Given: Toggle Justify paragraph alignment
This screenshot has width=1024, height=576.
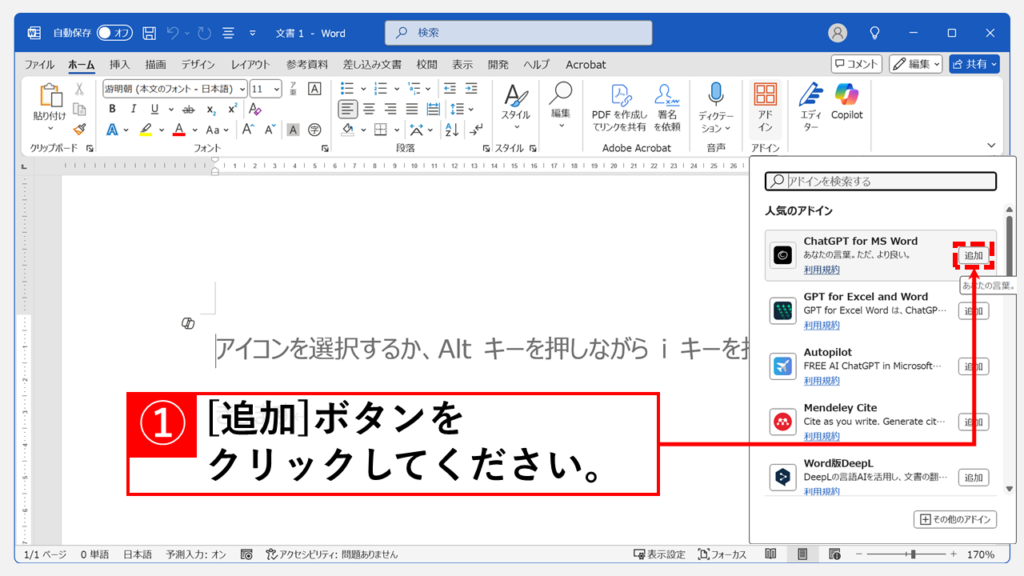Looking at the screenshot, I should (411, 109).
